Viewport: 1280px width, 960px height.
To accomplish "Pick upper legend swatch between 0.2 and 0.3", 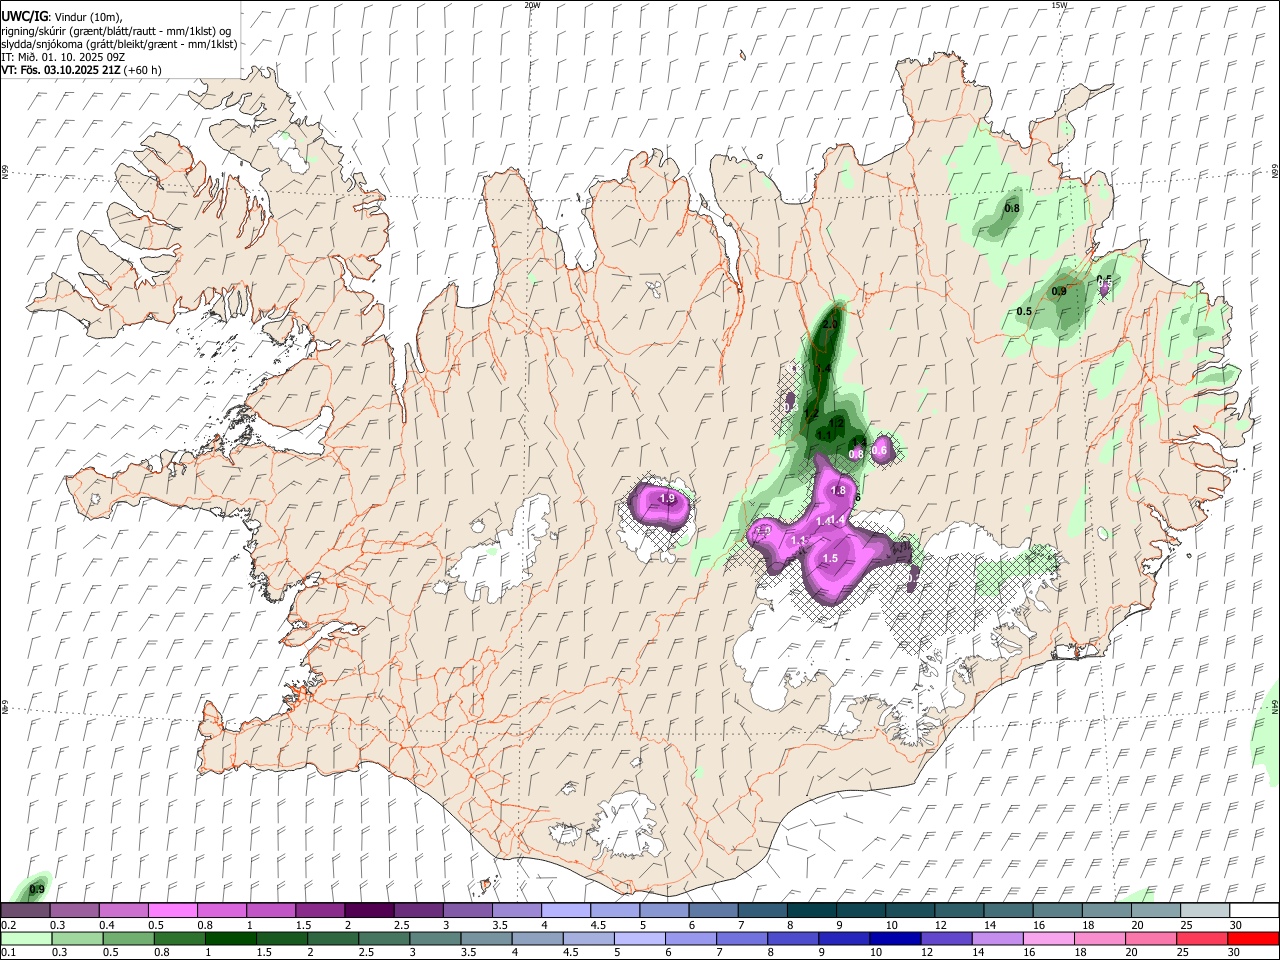I will tap(25, 910).
